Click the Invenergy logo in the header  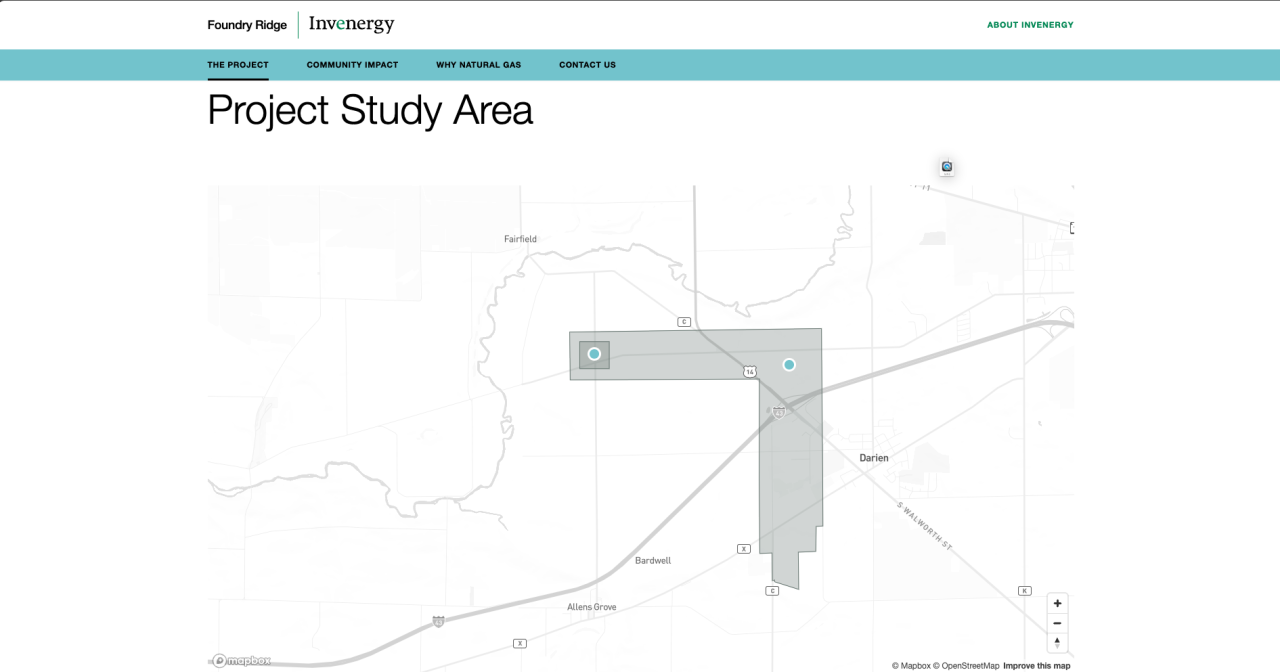coord(351,24)
